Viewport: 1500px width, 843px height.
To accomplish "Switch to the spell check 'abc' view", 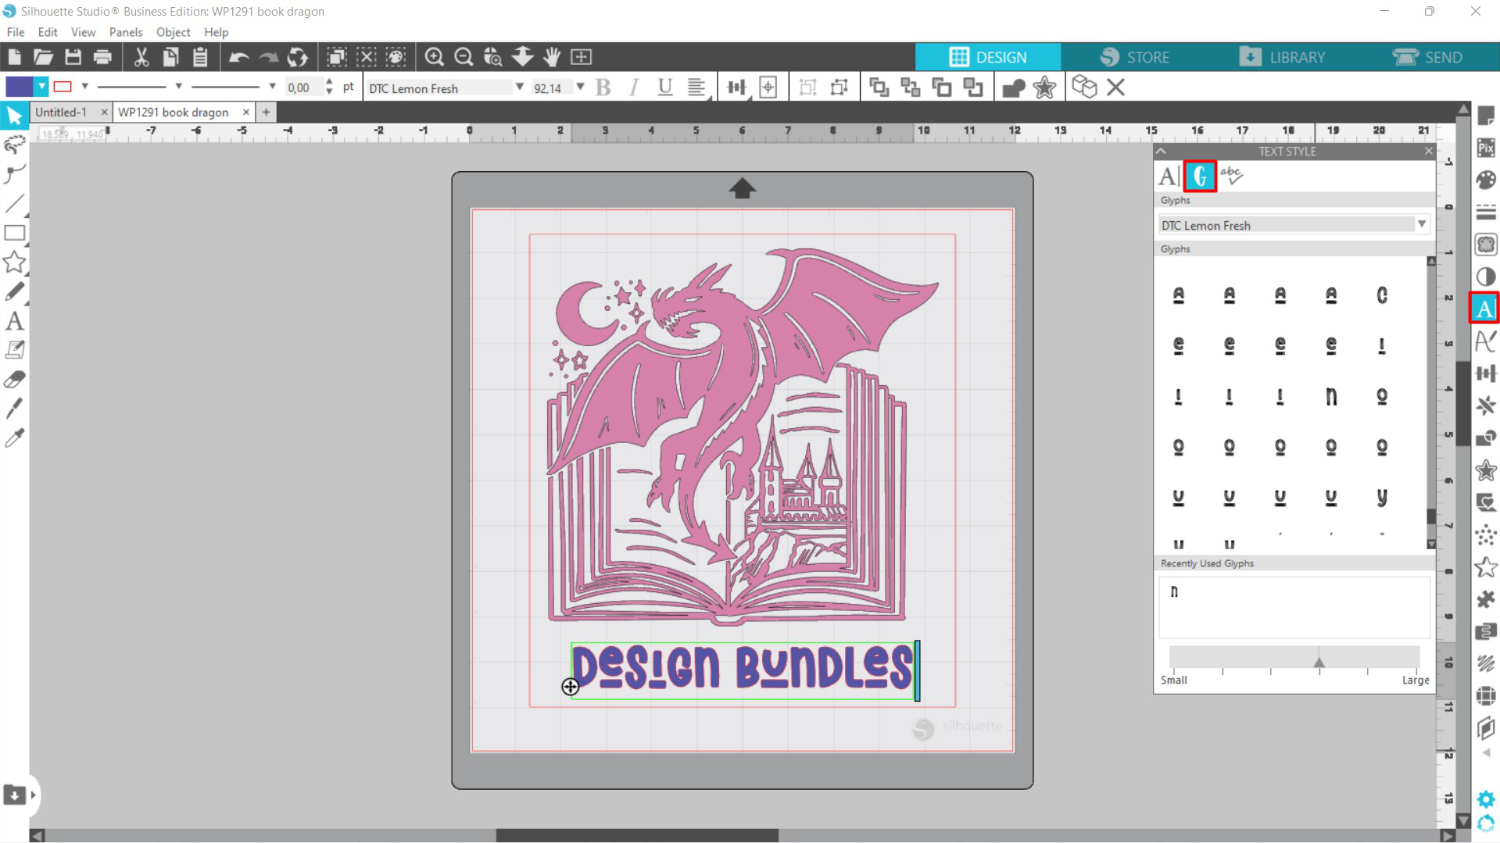I will pyautogui.click(x=1232, y=176).
